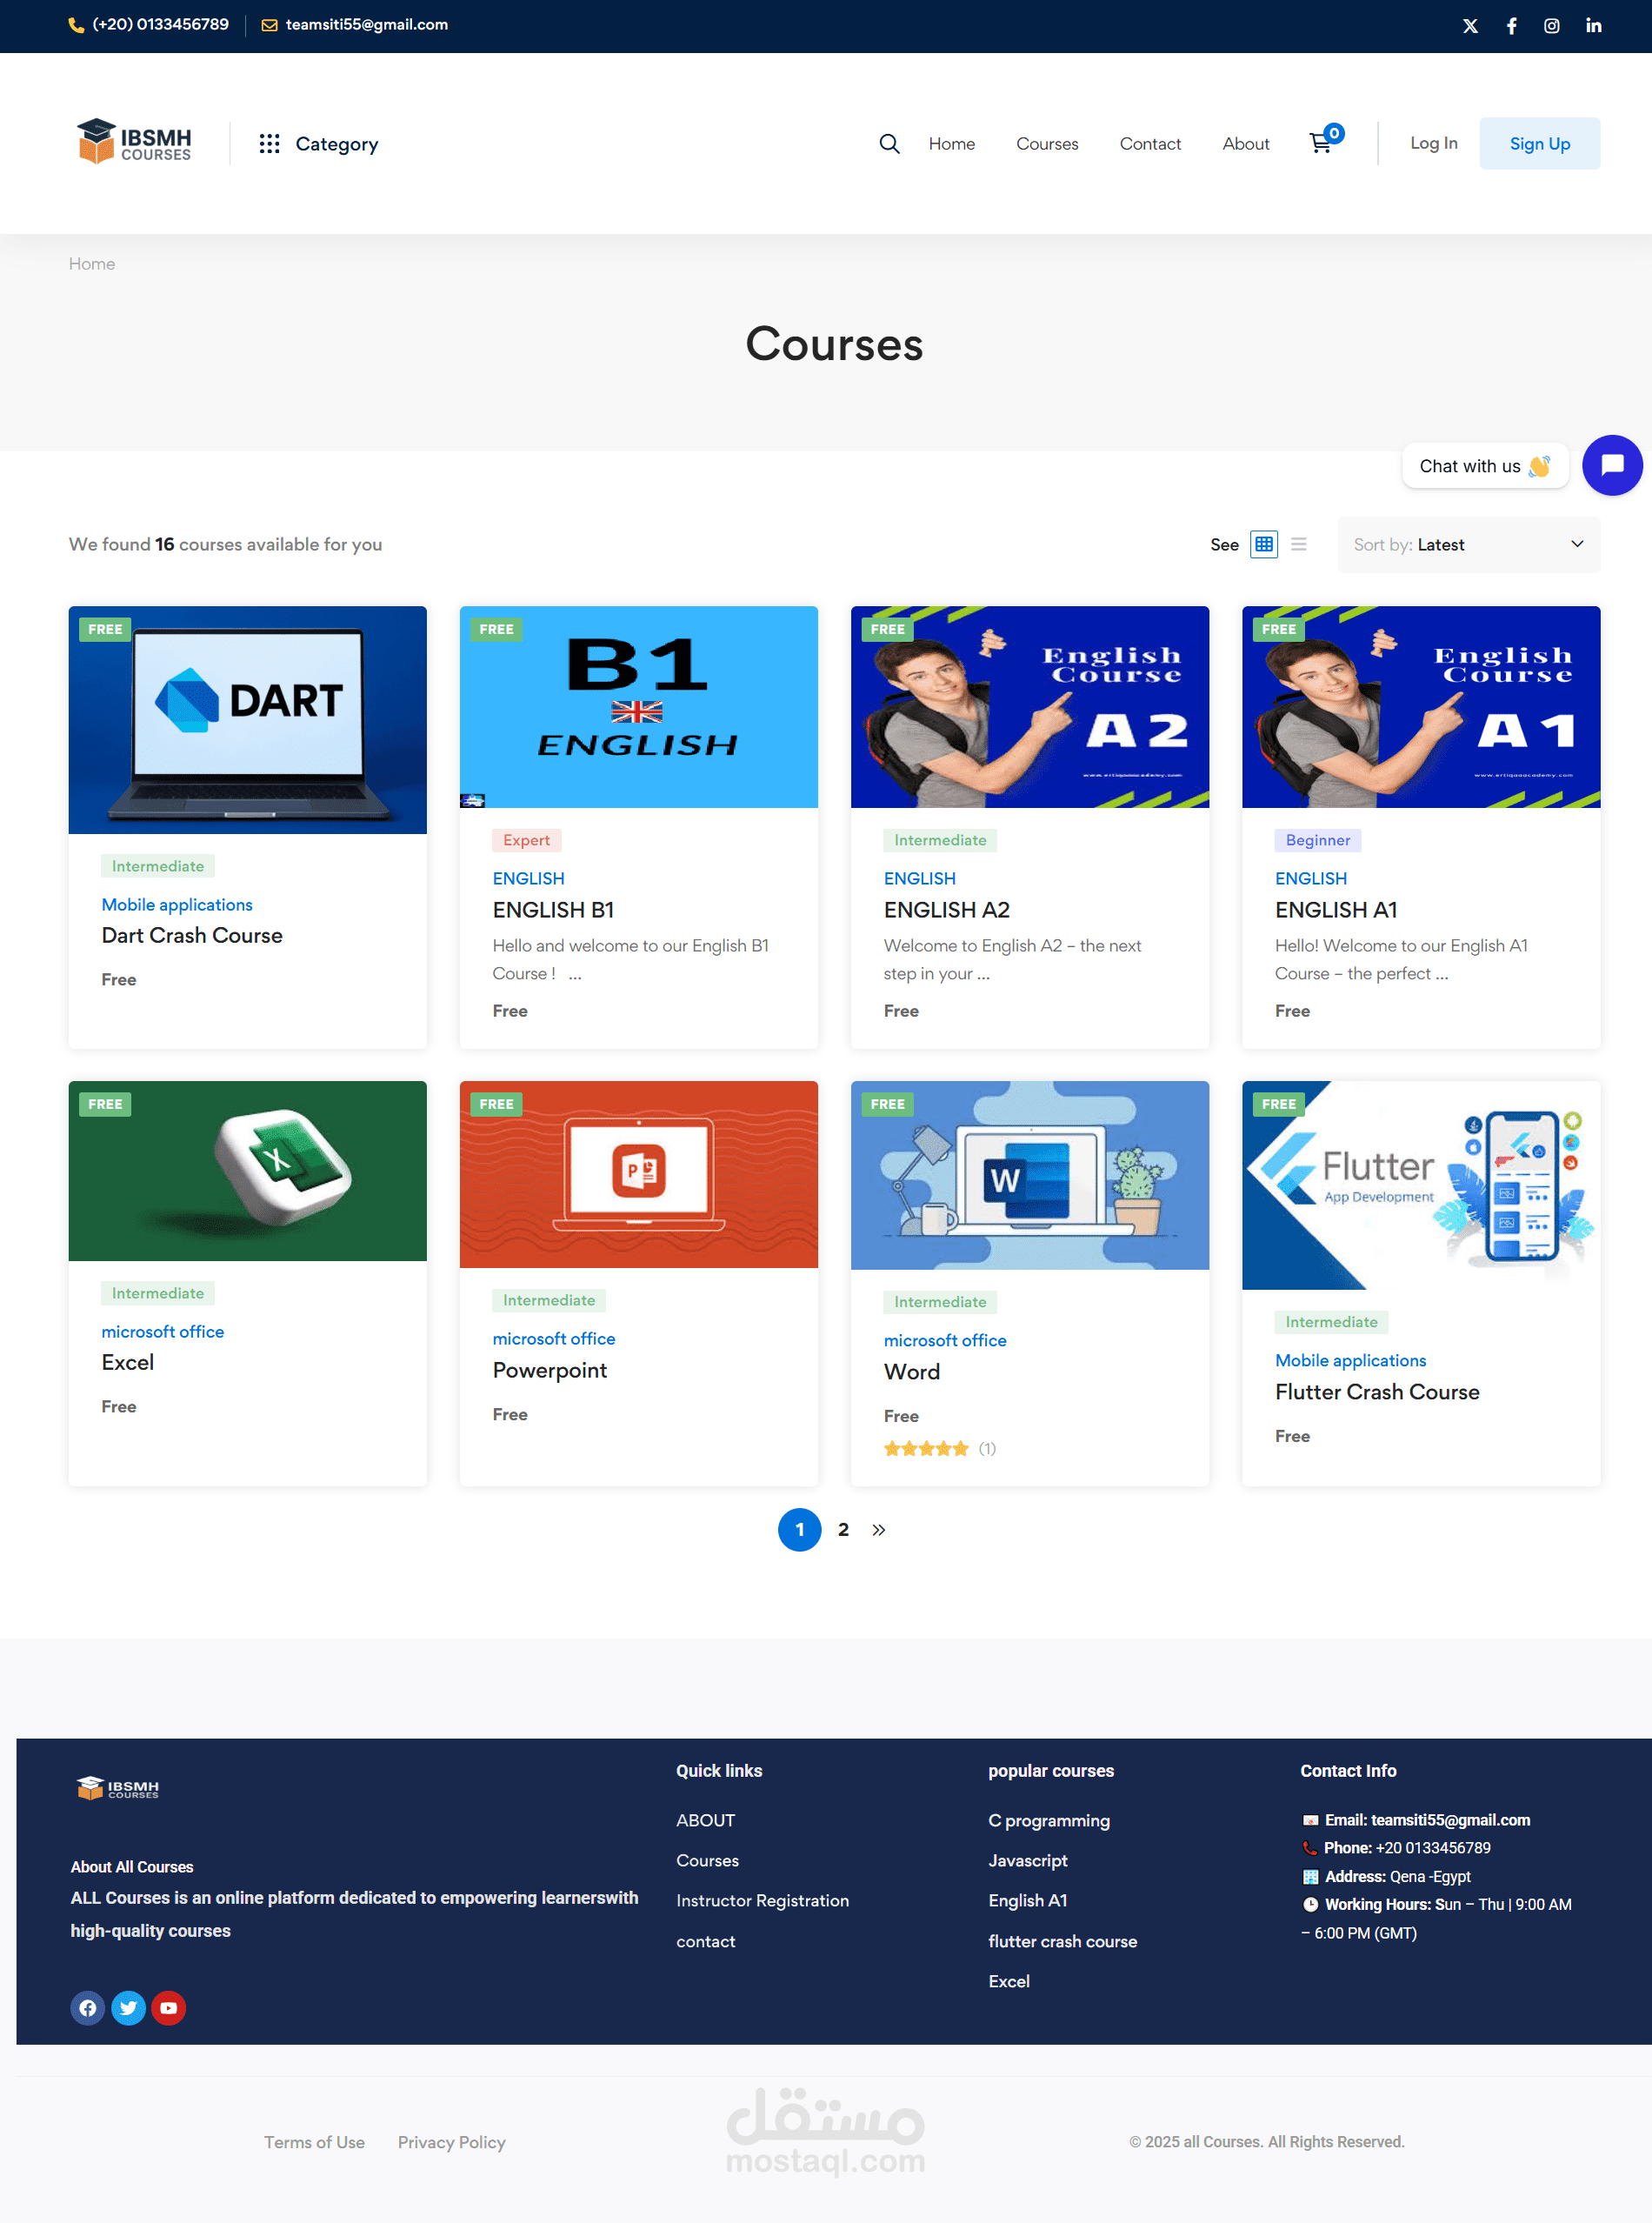Click the star rating on Word course
The height and width of the screenshot is (2223, 1652).
pyautogui.click(x=926, y=1449)
